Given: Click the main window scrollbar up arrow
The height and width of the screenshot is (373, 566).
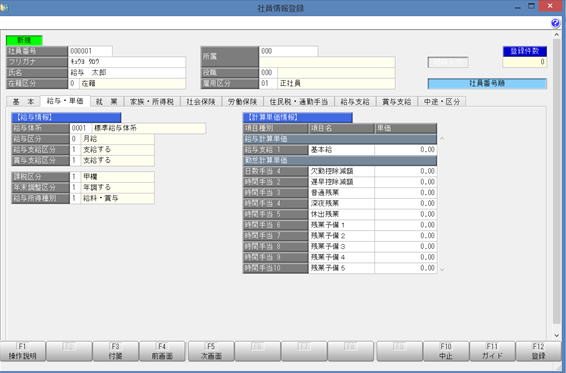Looking at the screenshot, I should coord(556,35).
